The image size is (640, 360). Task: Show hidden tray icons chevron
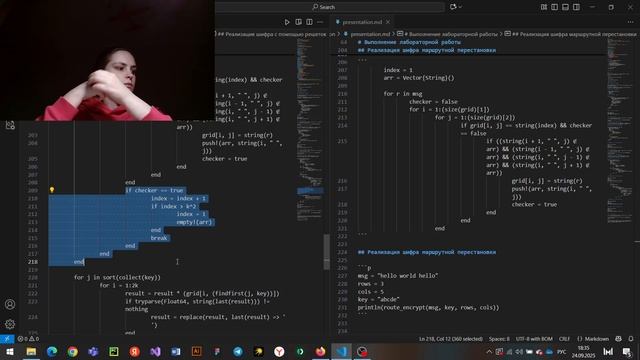489,351
